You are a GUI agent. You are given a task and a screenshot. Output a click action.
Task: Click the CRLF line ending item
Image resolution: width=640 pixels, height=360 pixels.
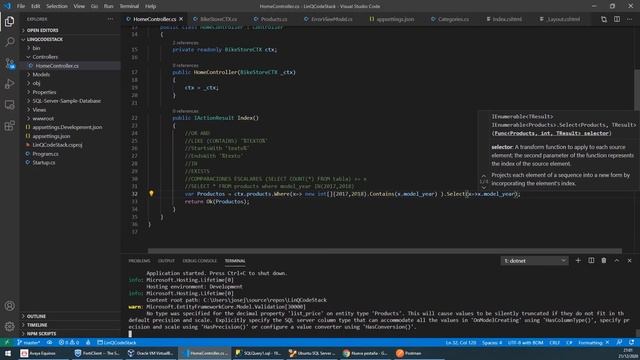(x=554, y=342)
